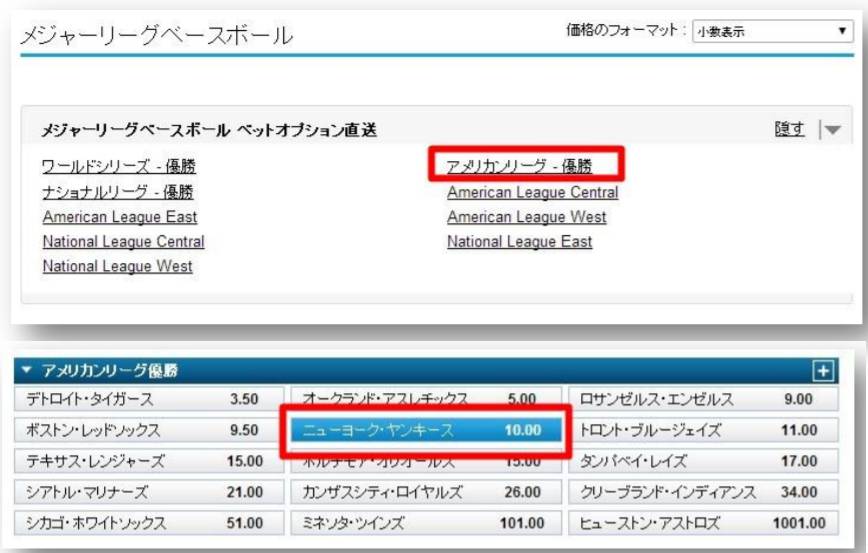This screenshot has height=553, width=868.
Task: Collapse bet options with the grey triangle
Action: (832, 130)
